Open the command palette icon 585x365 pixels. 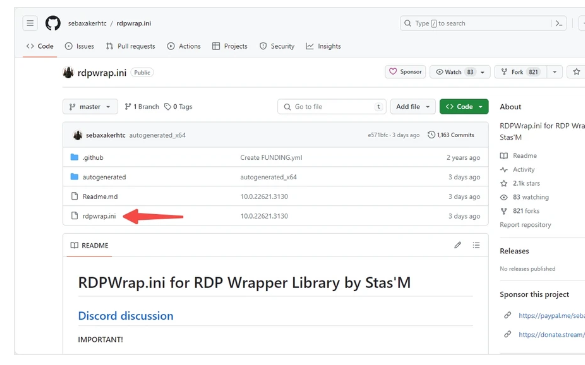[559, 24]
